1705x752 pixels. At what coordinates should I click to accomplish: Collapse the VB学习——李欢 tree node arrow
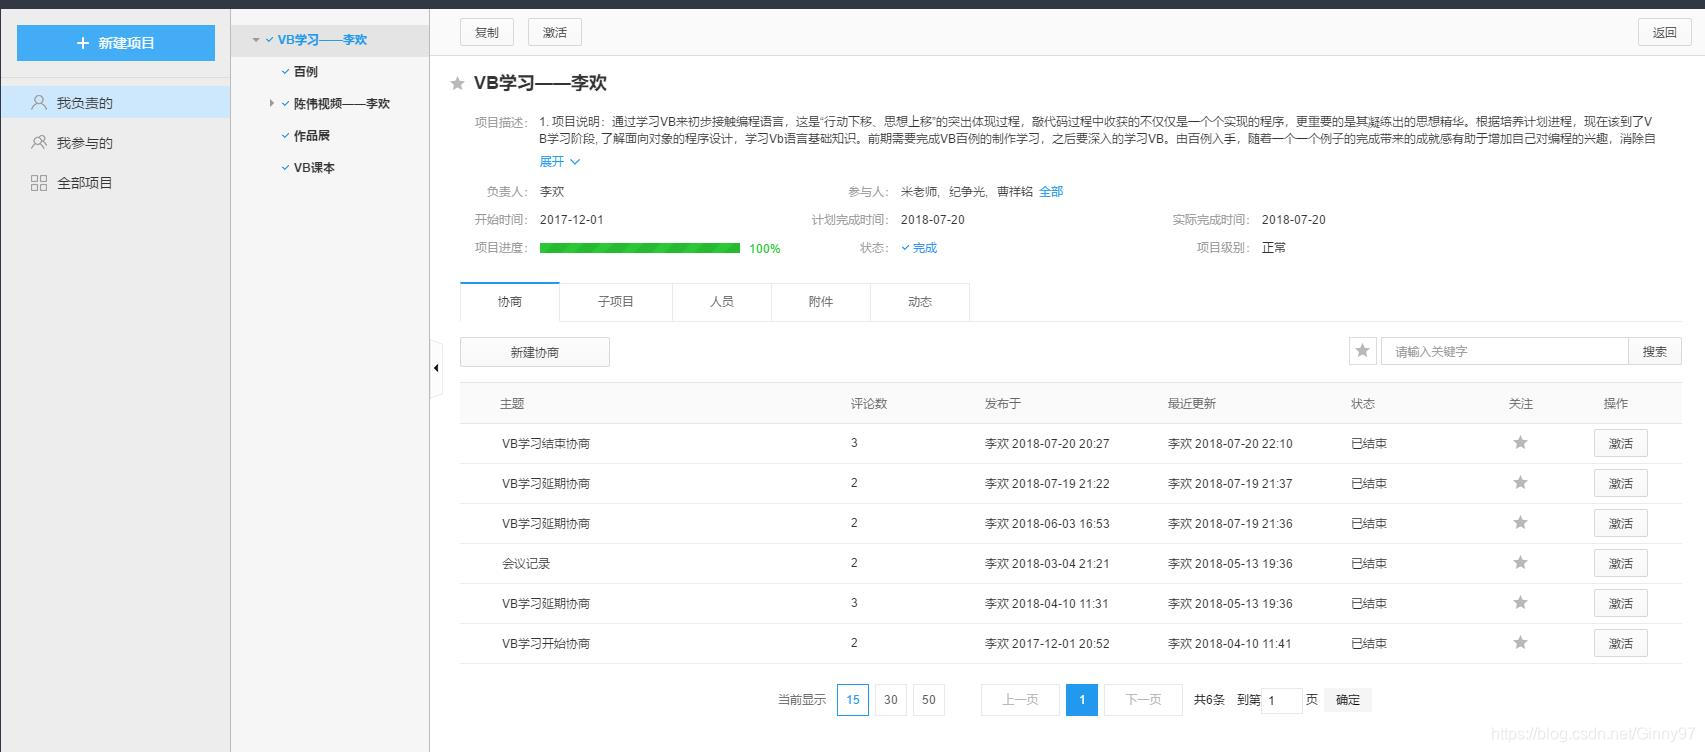256,40
